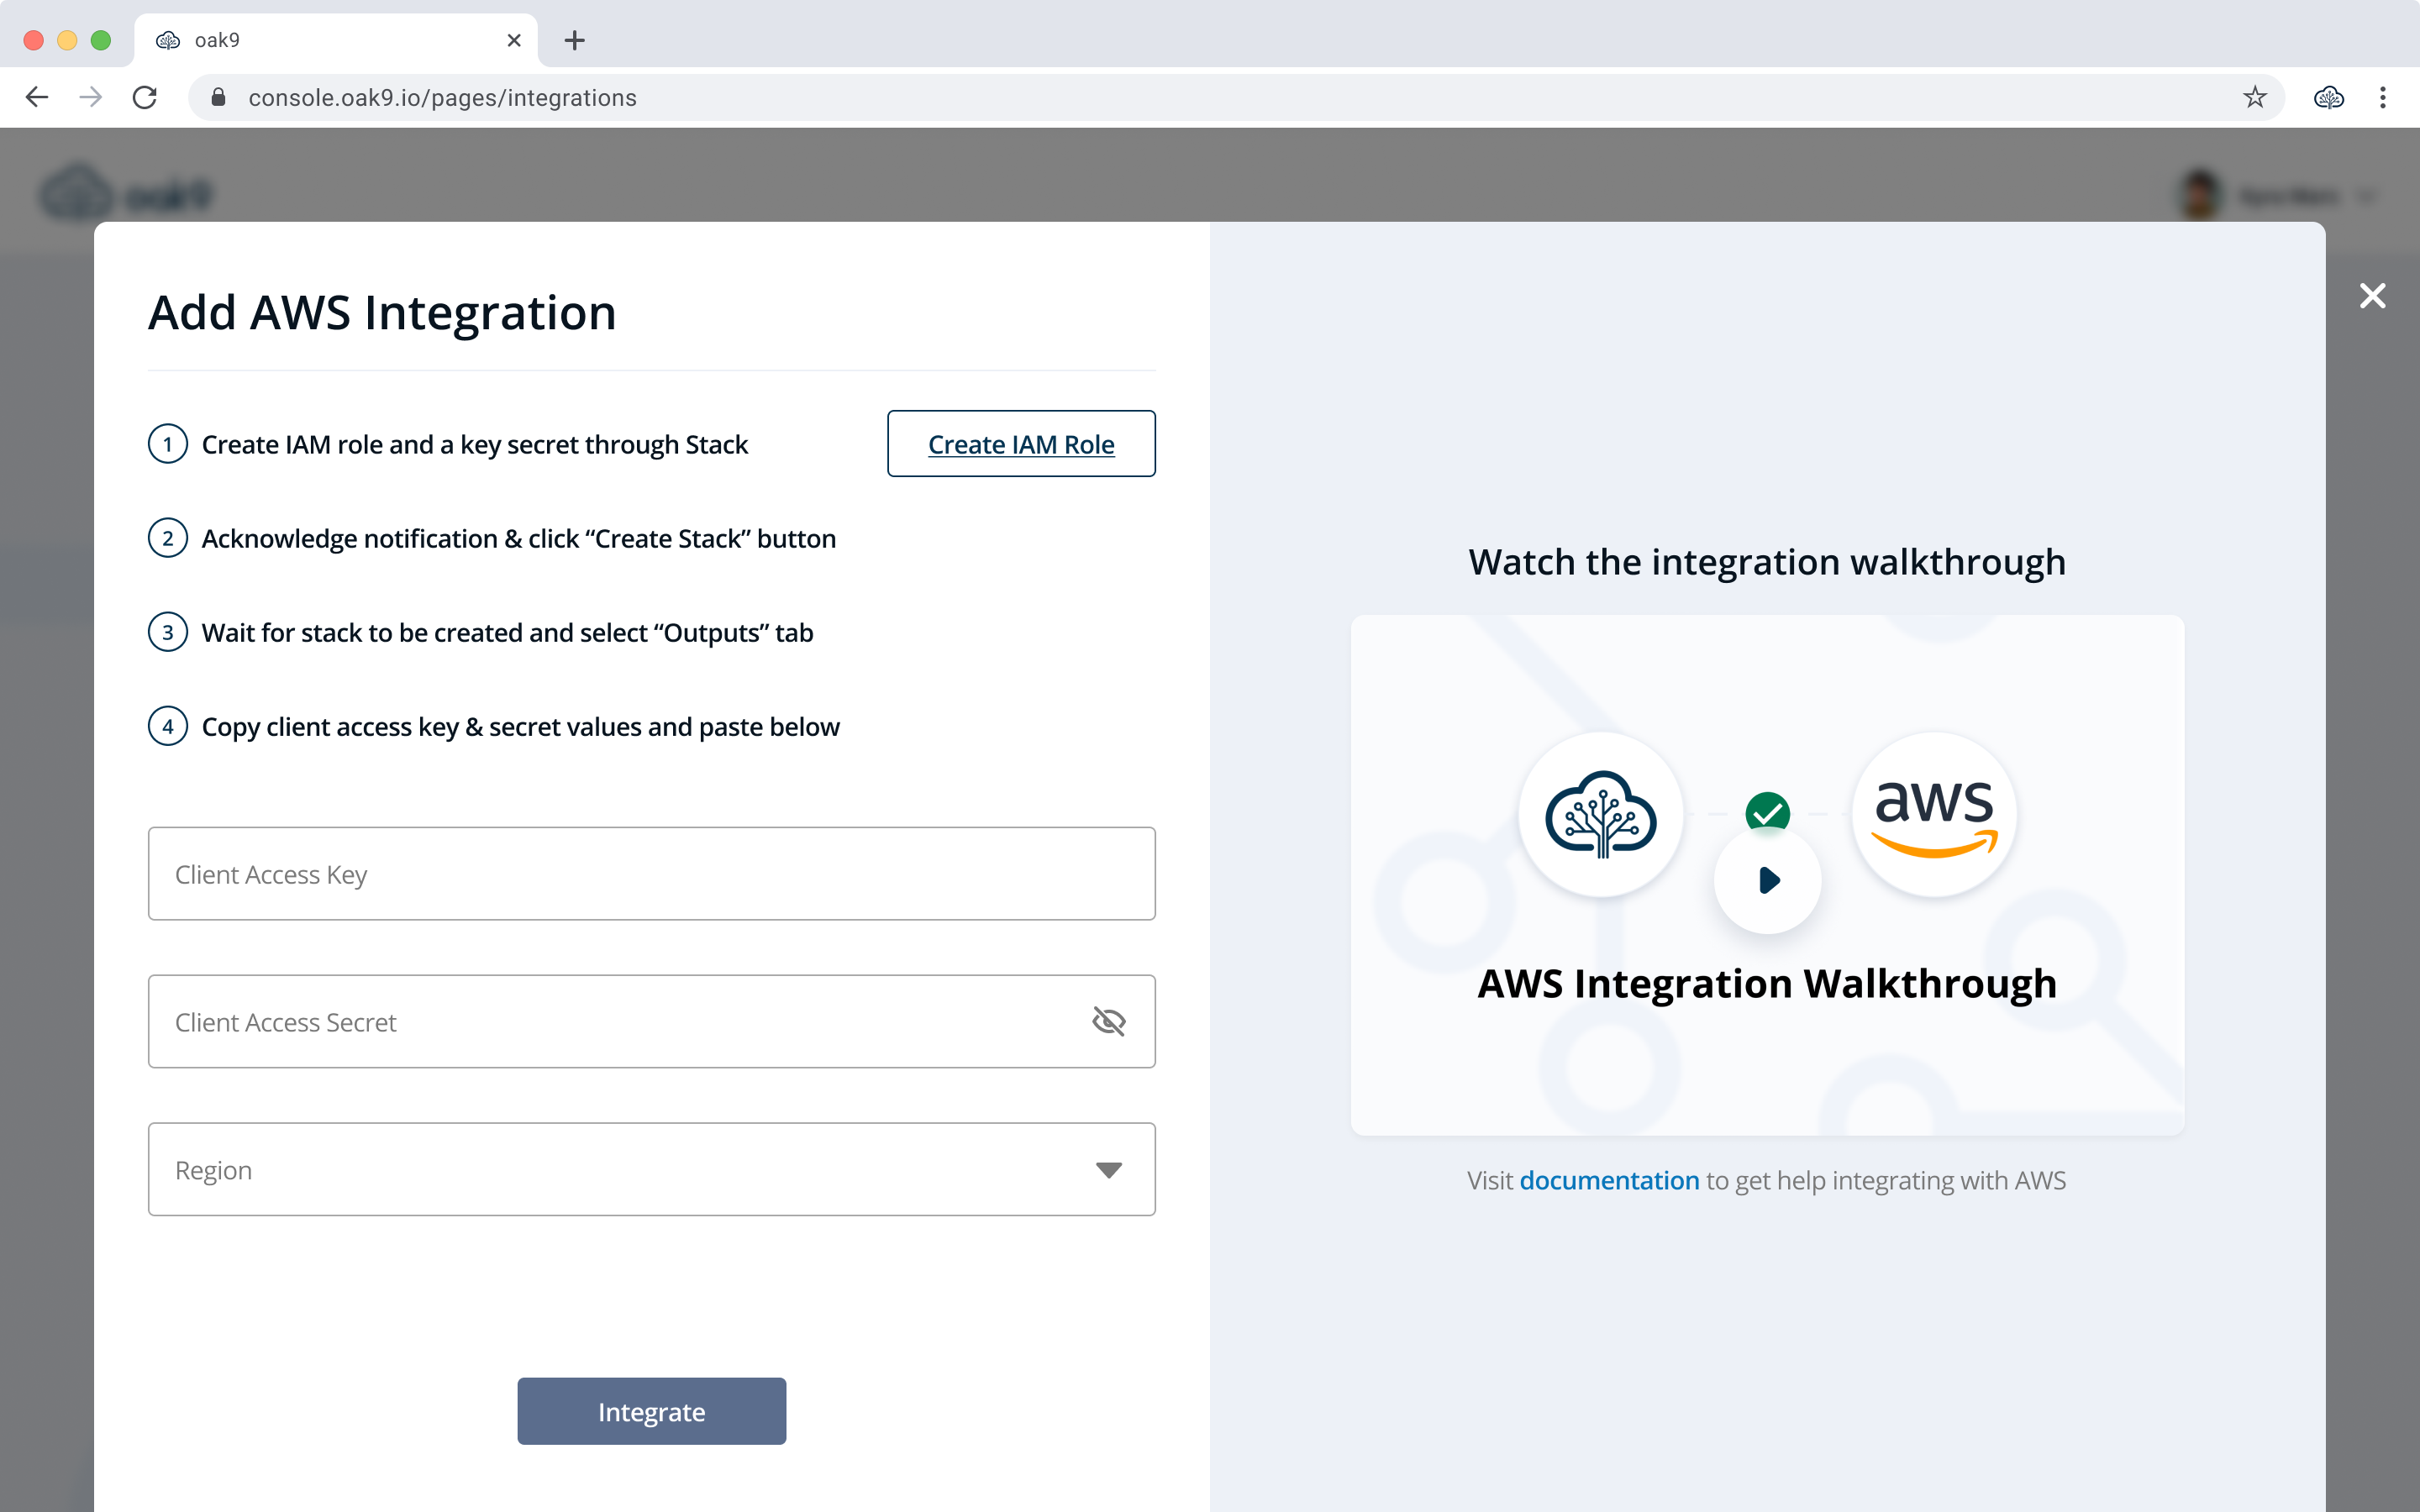2420x1512 pixels.
Task: Focus the Client Access Key field
Action: click(x=651, y=873)
